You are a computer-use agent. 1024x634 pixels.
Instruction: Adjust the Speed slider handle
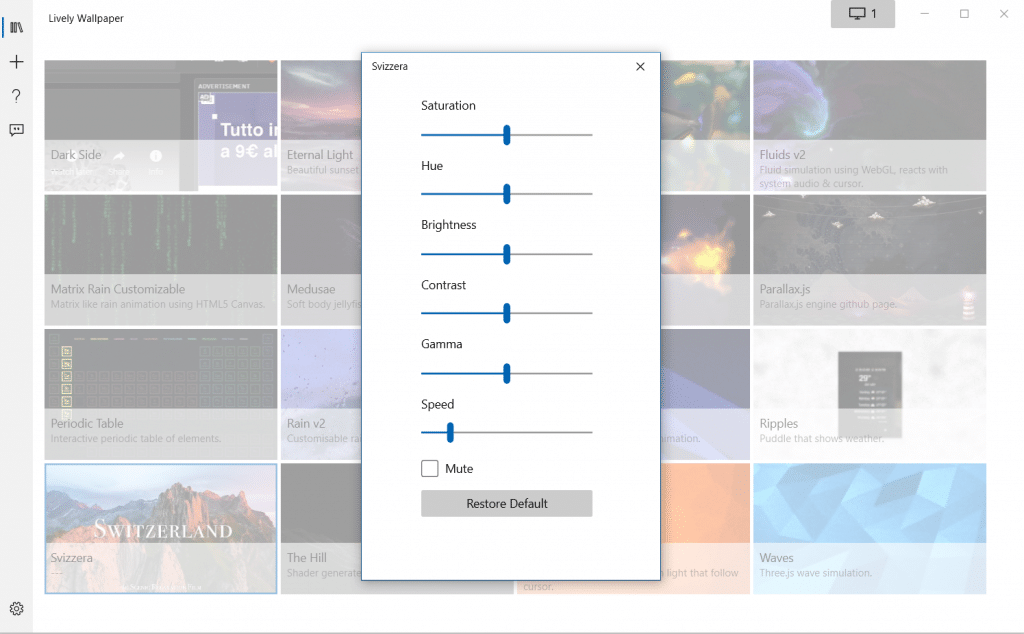[450, 432]
